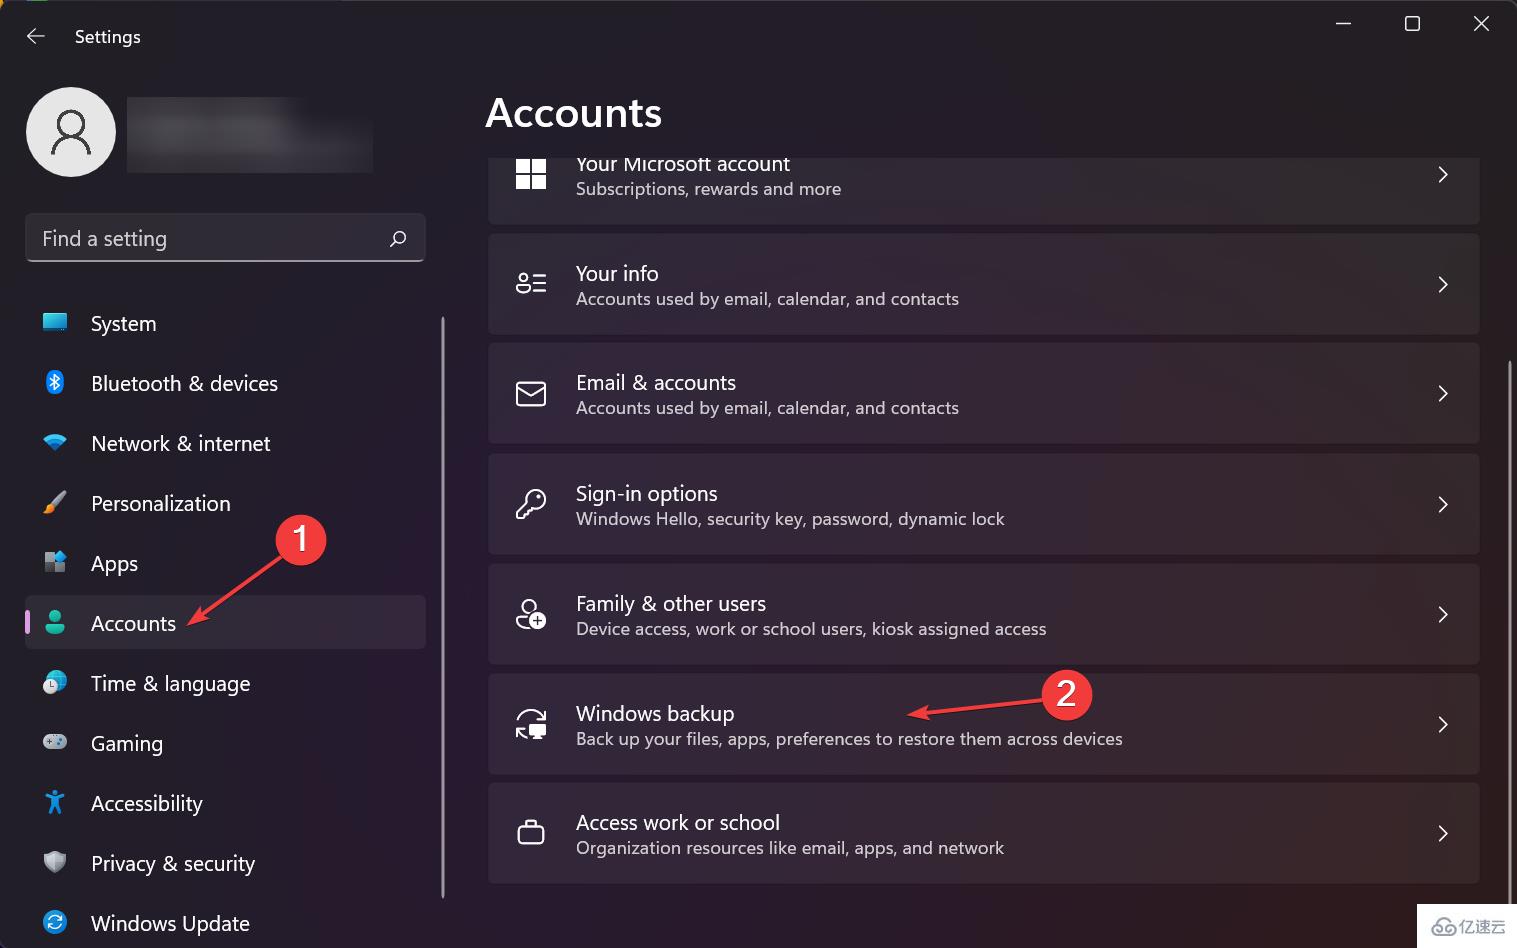1517x948 pixels.
Task: Open the Apps category
Action: (x=225, y=563)
